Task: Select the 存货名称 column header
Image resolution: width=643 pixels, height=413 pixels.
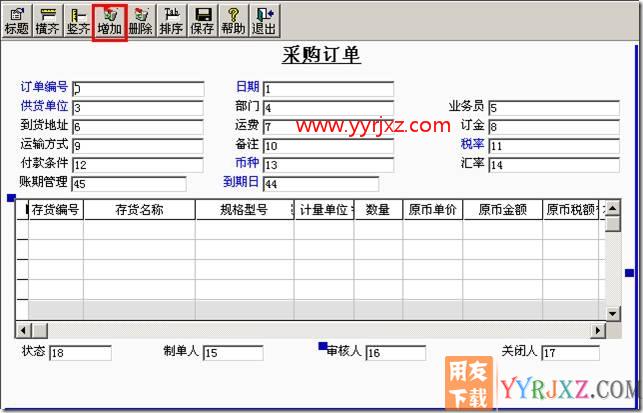Action: (139, 210)
